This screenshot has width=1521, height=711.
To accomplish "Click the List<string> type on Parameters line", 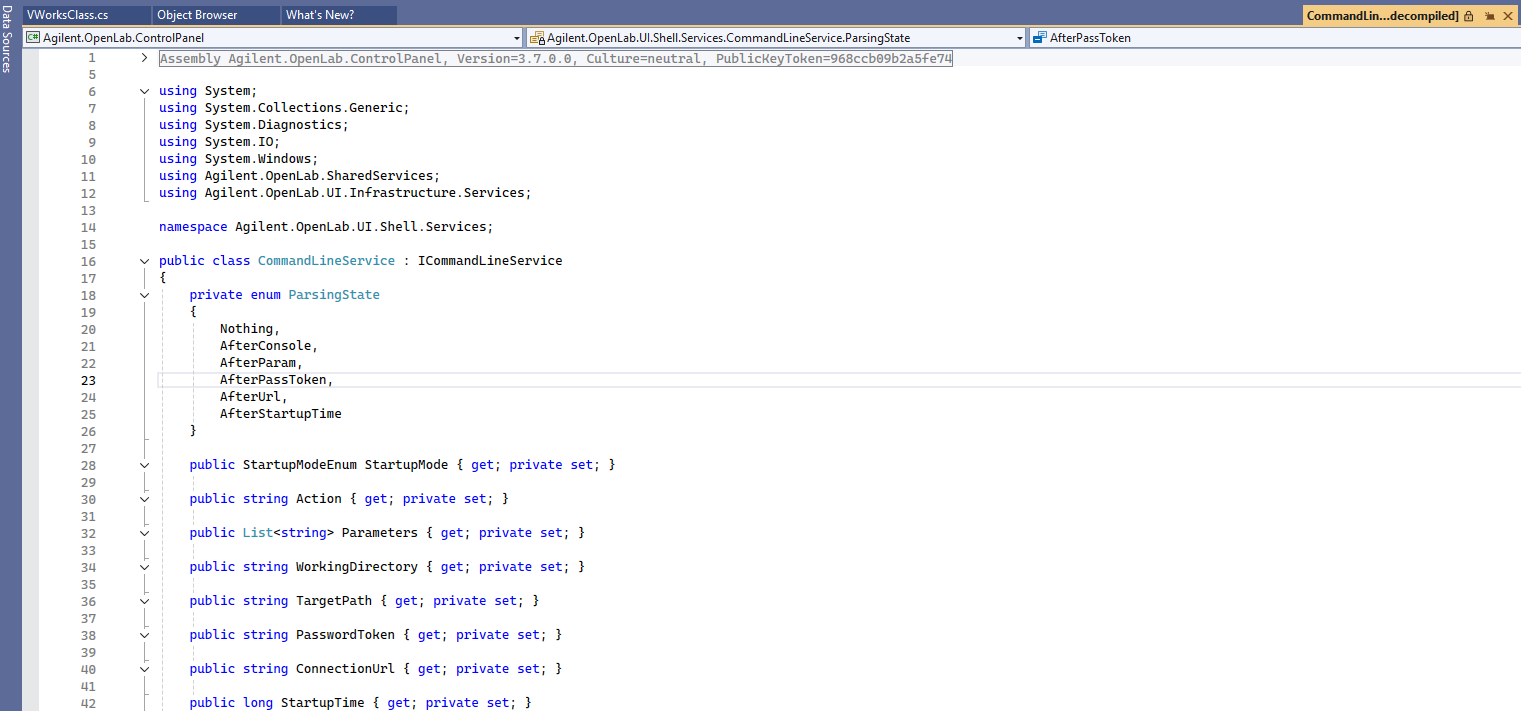I will (x=289, y=533).
